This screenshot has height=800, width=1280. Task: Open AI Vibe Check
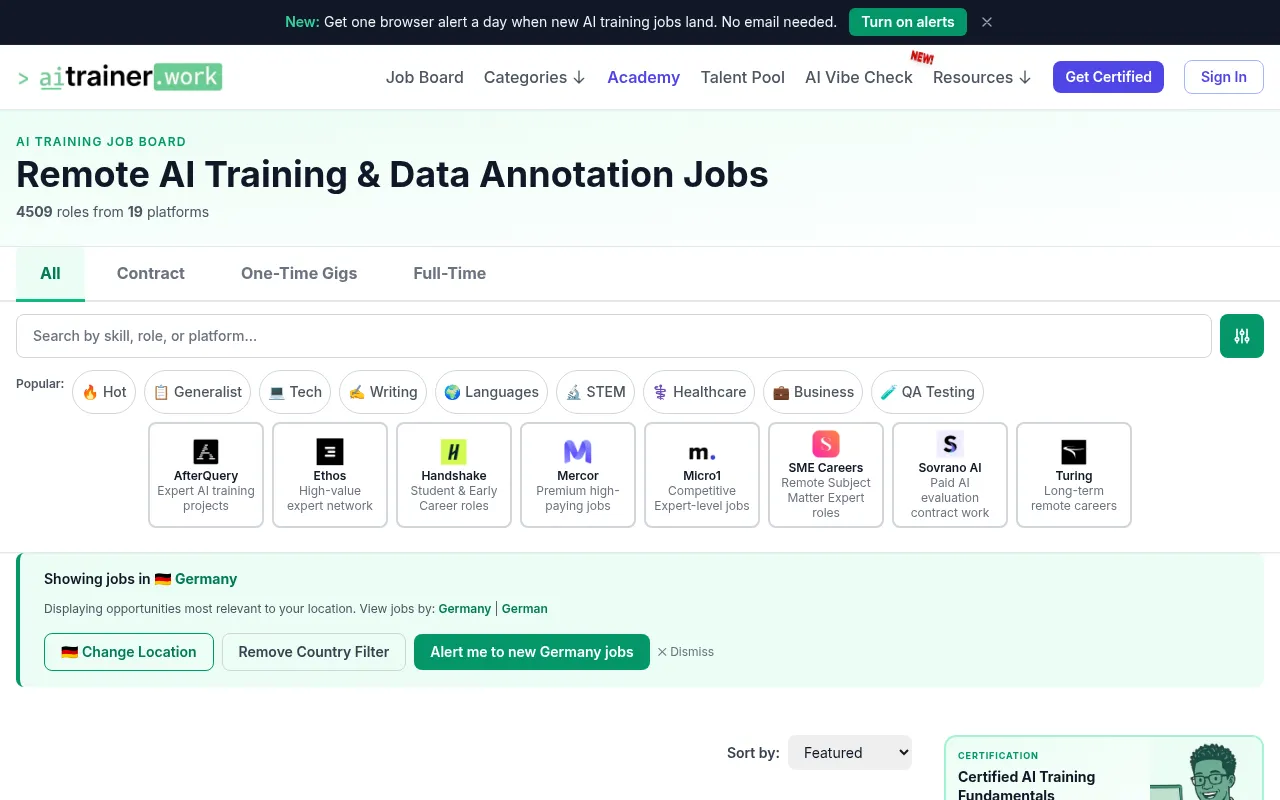point(859,77)
